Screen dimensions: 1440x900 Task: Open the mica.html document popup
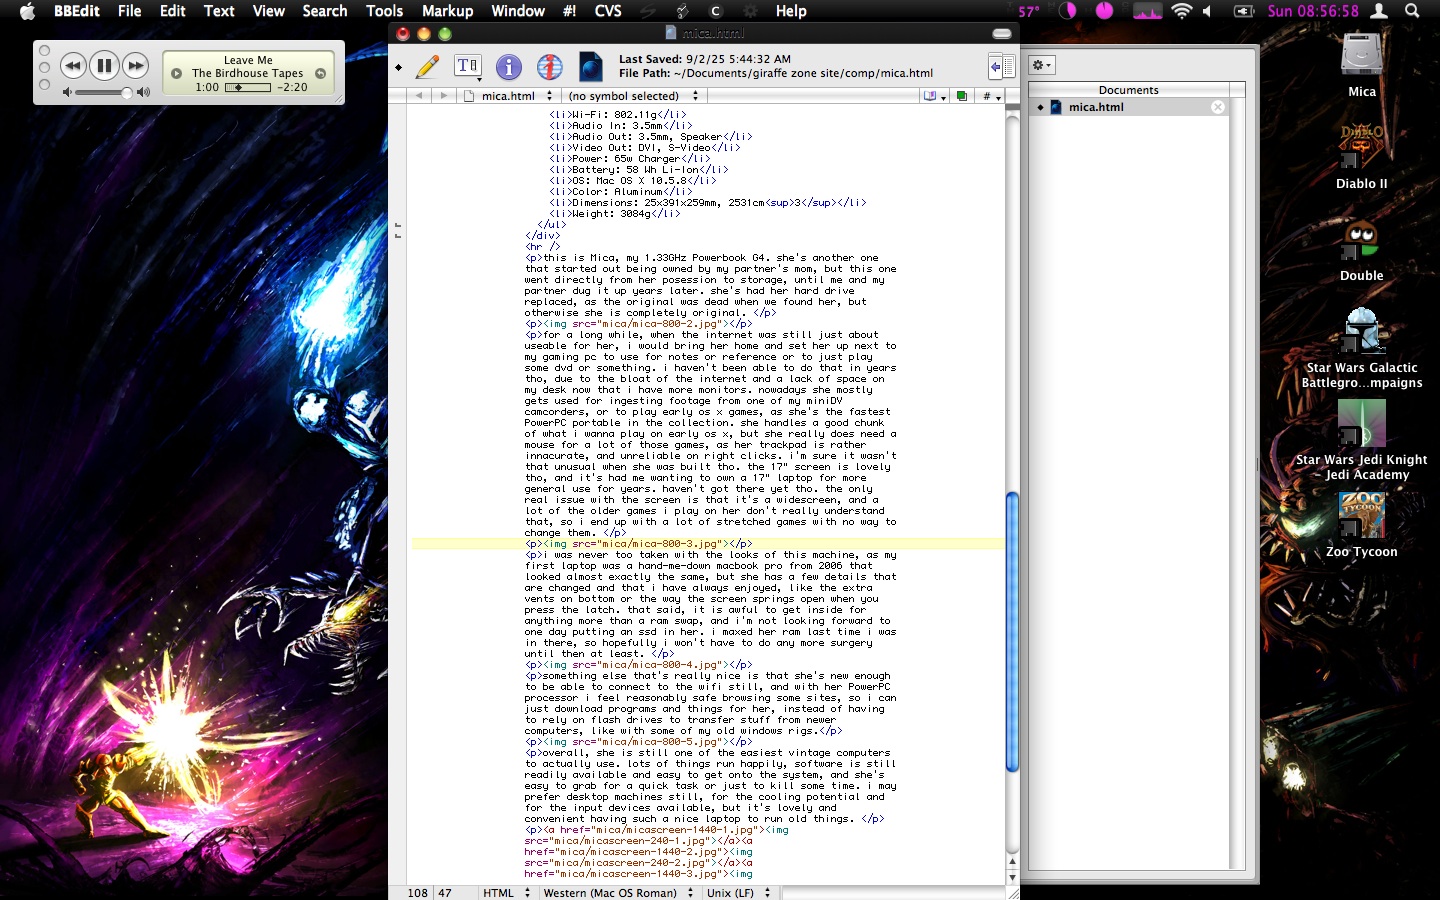coord(510,96)
